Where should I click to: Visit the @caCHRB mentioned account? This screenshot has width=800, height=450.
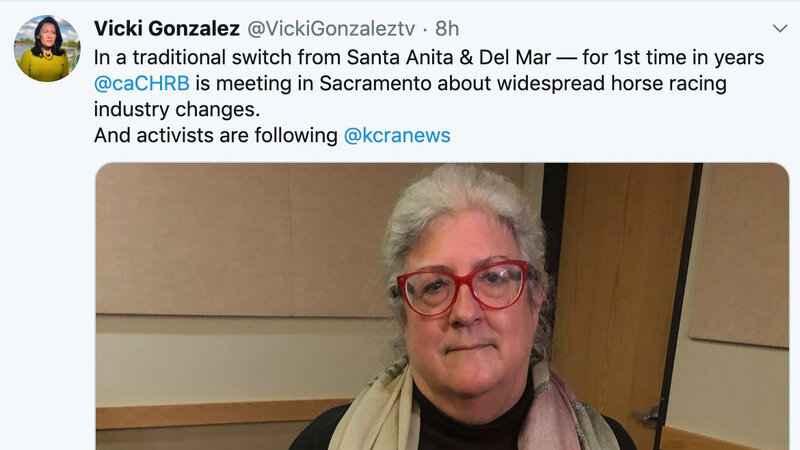(142, 83)
